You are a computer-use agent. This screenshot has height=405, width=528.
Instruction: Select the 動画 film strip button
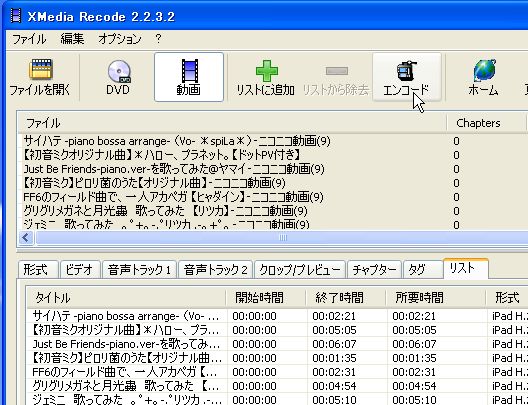(189, 77)
